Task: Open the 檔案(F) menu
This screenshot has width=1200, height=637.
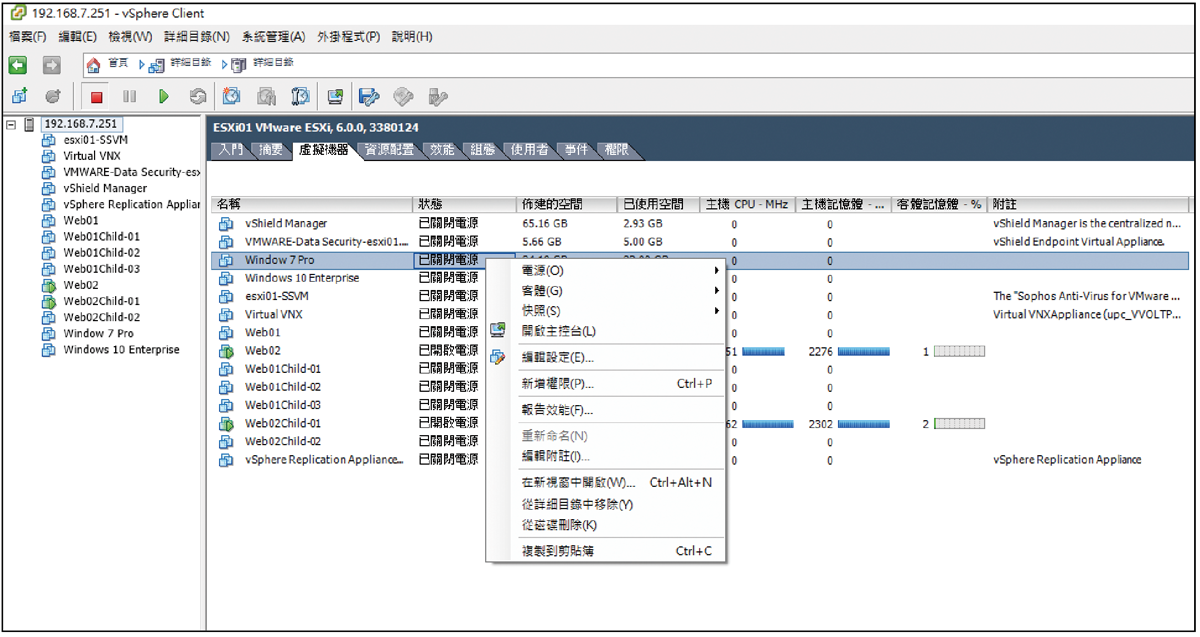Action: [28, 37]
